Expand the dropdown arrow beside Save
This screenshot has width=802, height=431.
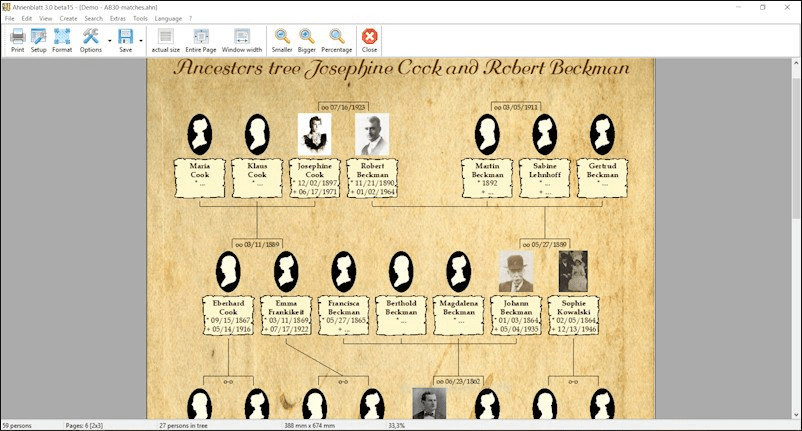point(141,42)
